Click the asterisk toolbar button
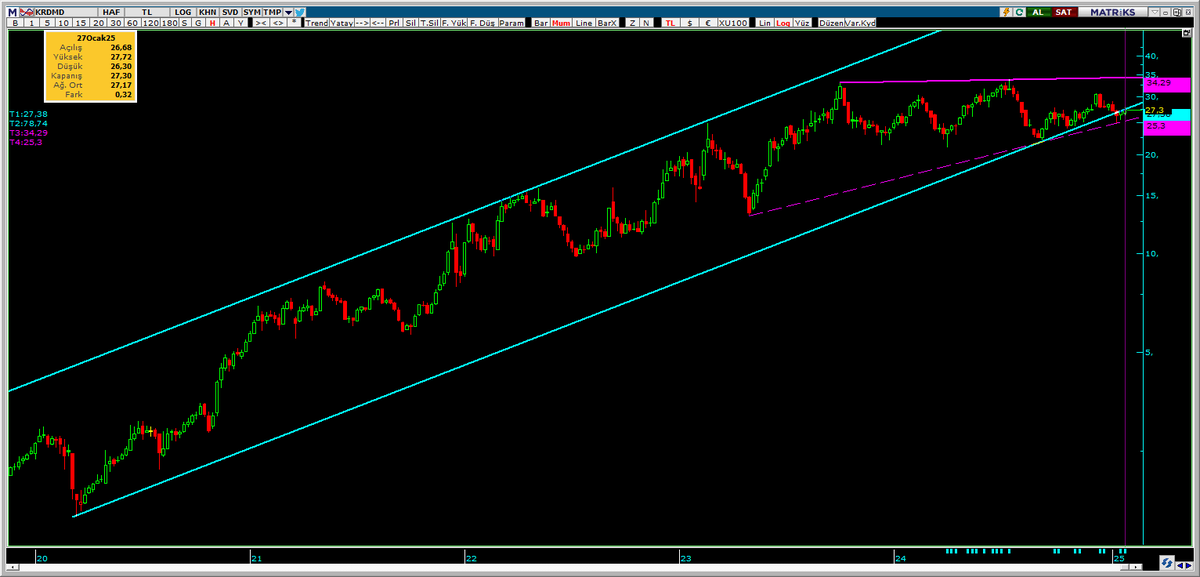The height and width of the screenshot is (577, 1200). click(x=294, y=22)
